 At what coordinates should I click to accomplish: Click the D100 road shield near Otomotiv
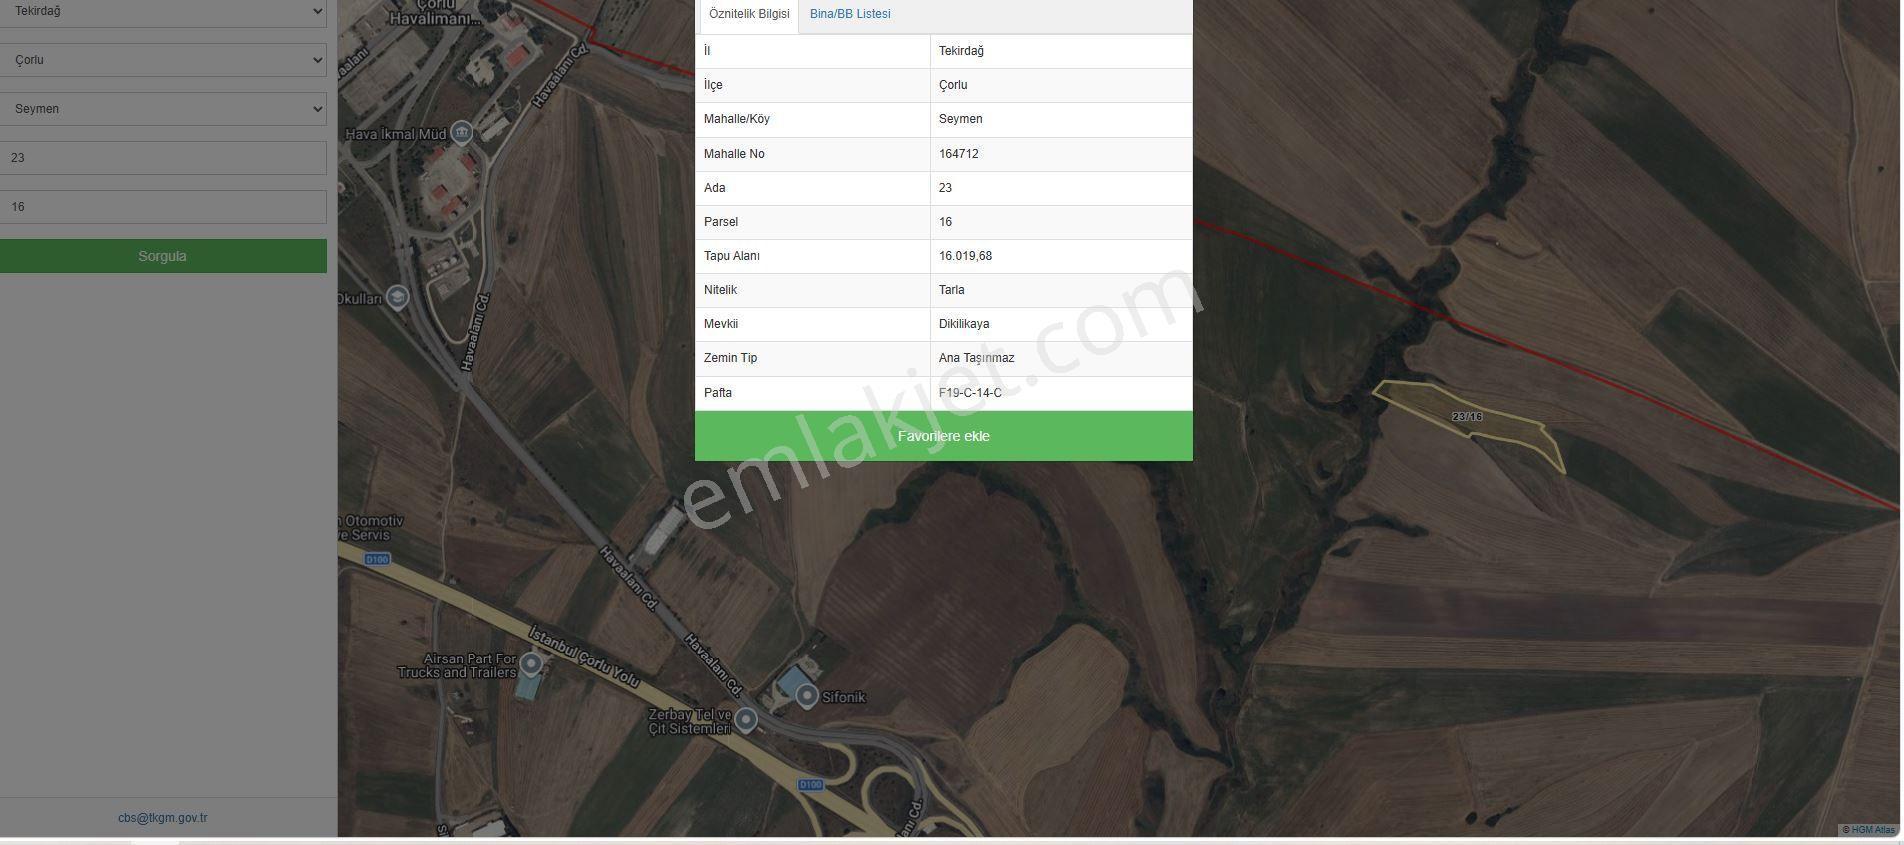(x=377, y=559)
